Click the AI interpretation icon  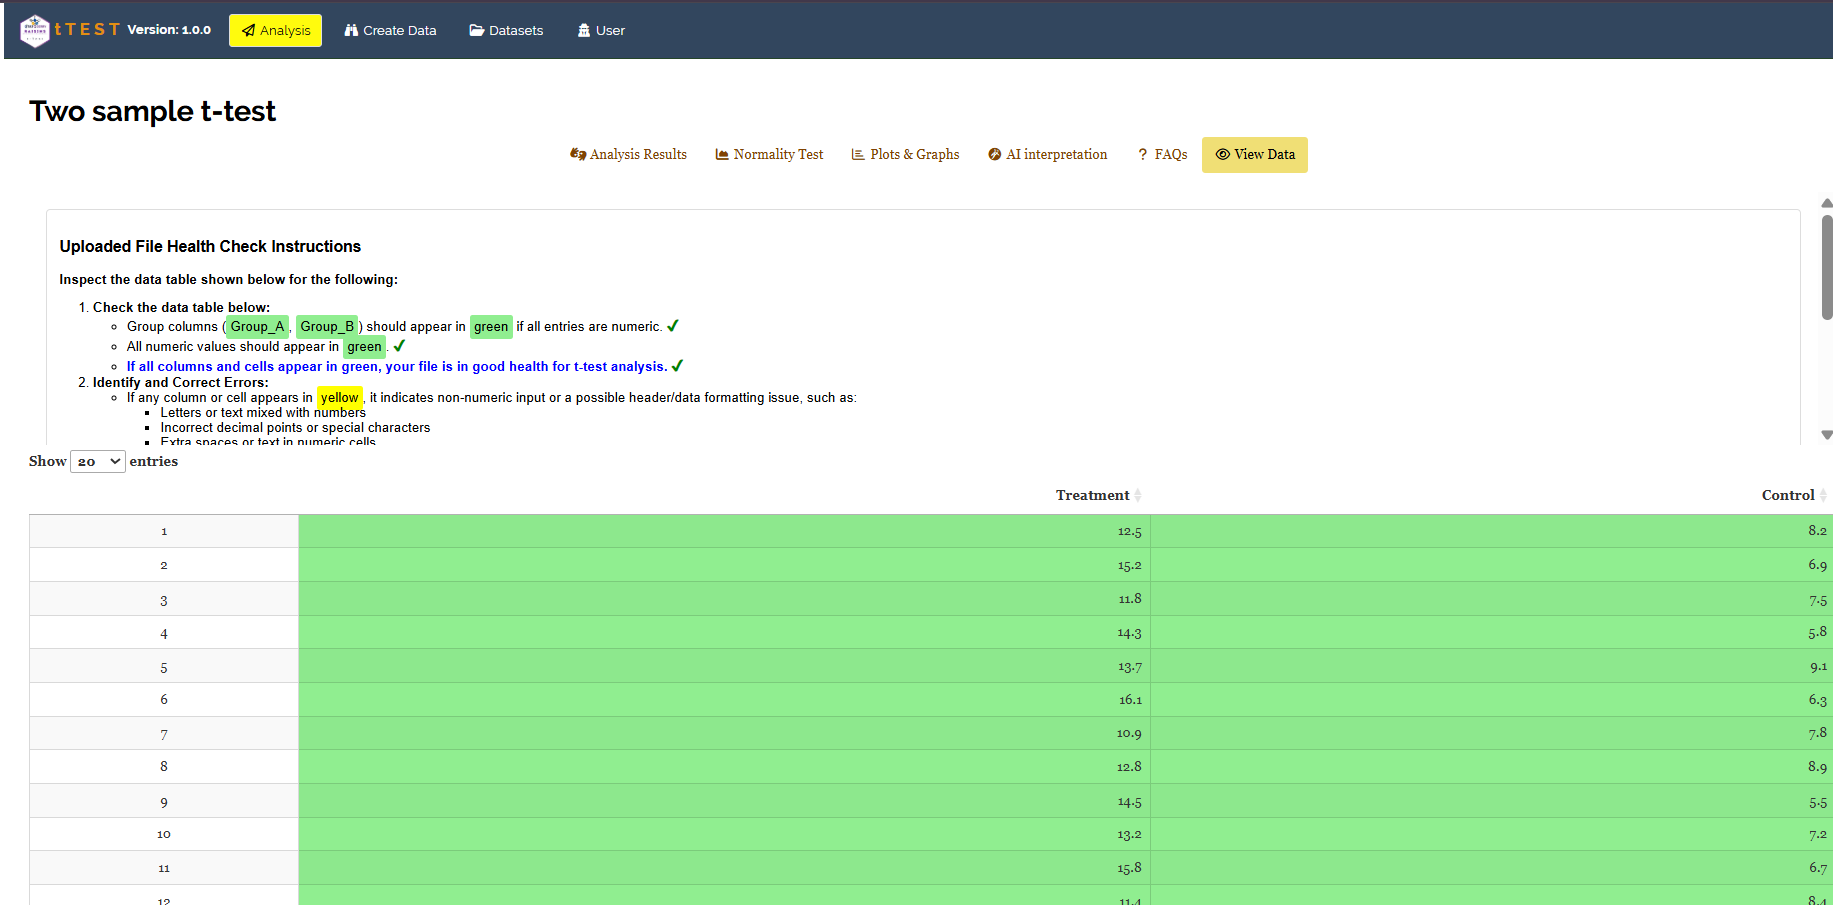coord(995,154)
